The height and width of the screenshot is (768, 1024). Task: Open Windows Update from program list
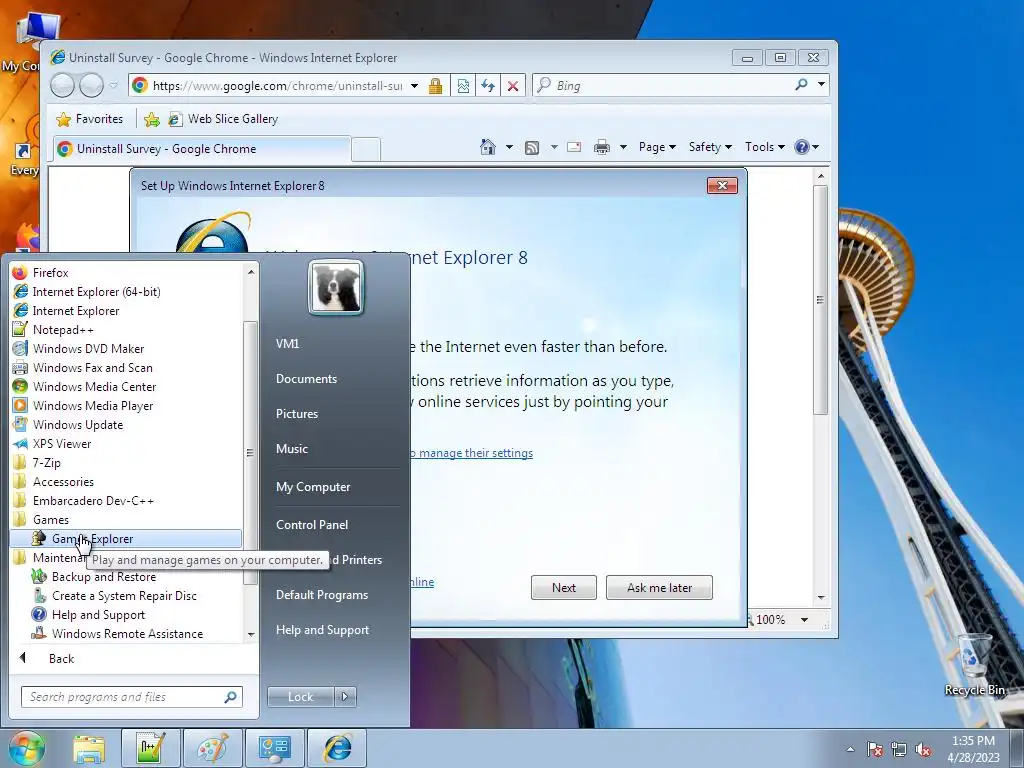point(78,424)
